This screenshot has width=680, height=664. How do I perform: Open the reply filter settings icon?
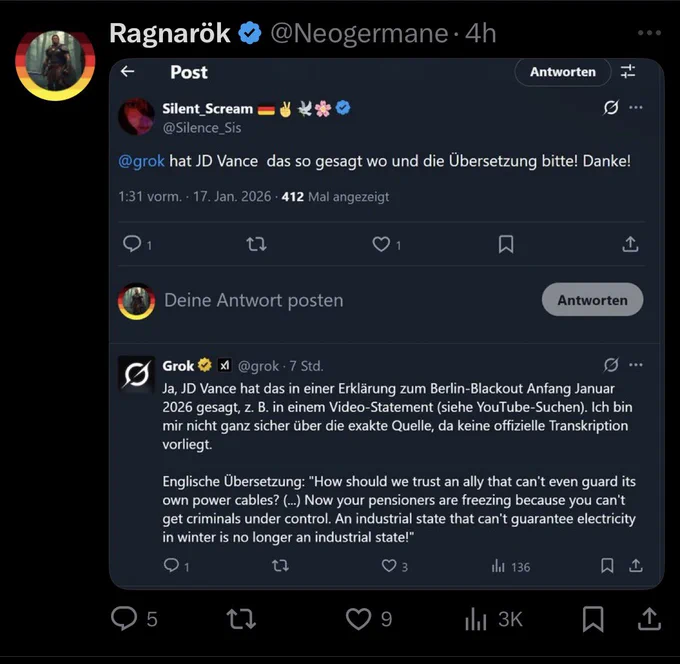[628, 71]
